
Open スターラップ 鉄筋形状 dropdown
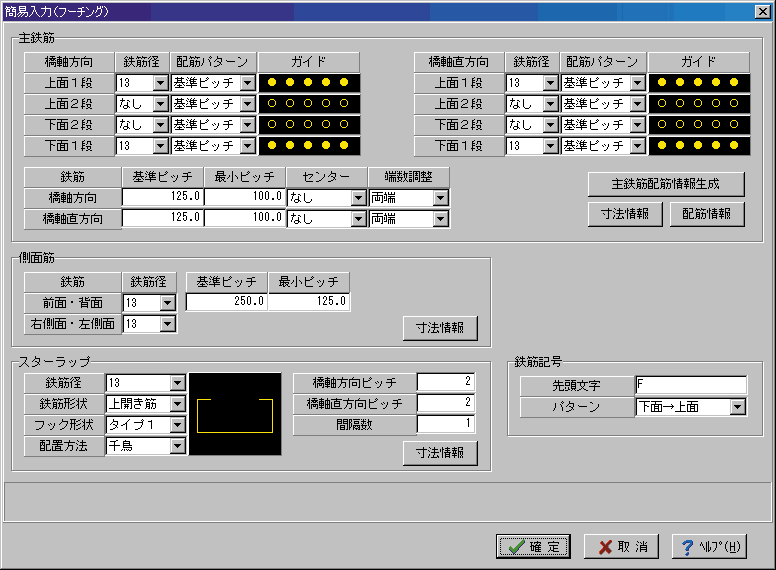[177, 404]
